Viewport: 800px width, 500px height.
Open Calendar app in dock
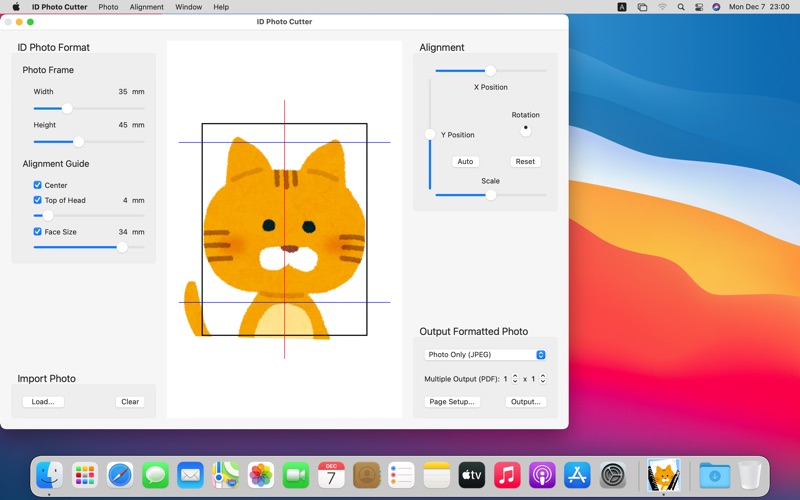tap(331, 475)
